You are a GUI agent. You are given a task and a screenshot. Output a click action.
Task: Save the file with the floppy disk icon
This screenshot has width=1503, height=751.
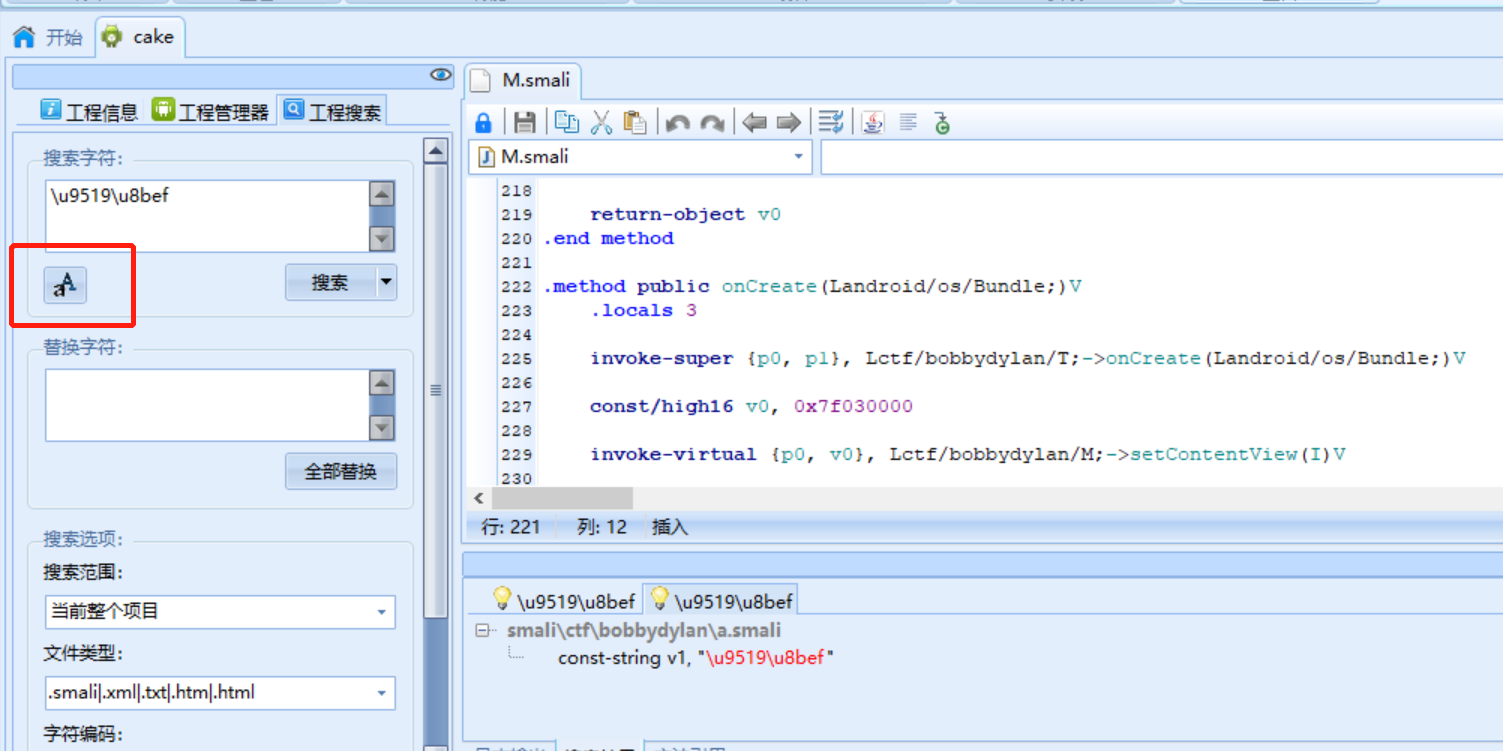[x=525, y=122]
